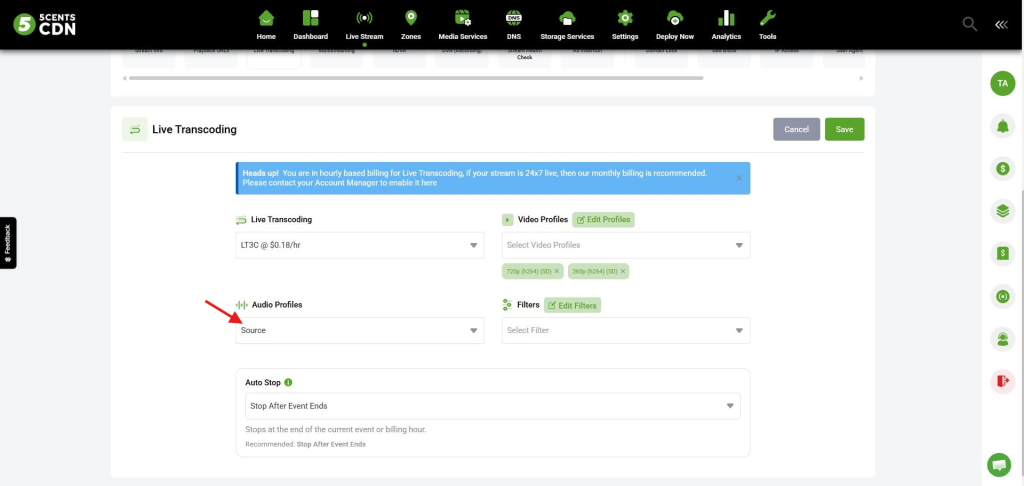Click the support agent sidebar icon

tap(1002, 339)
